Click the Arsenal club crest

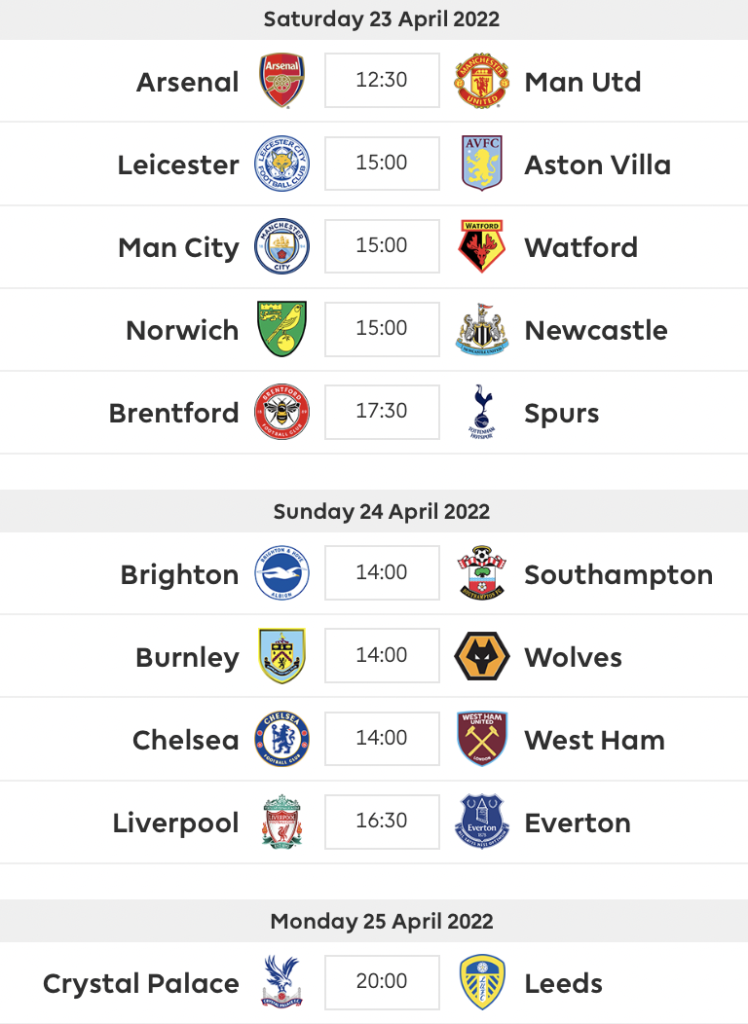(282, 80)
